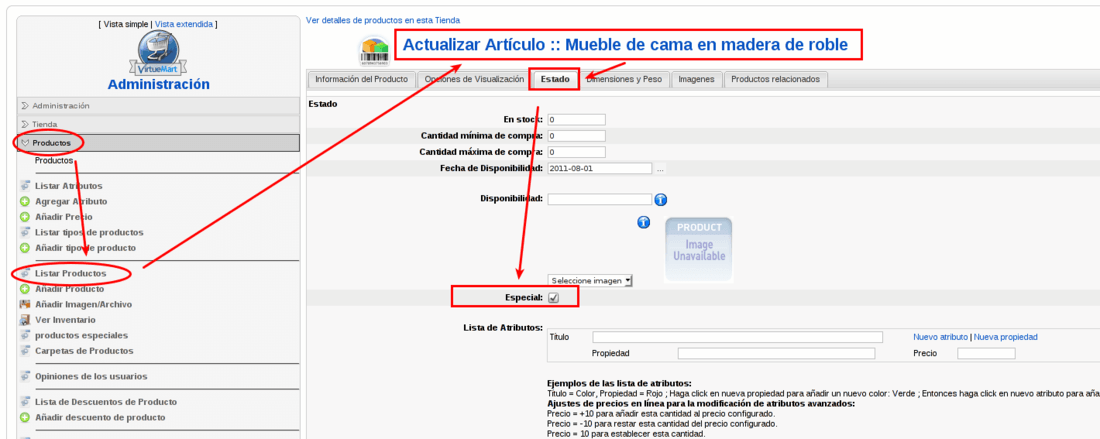The width and height of the screenshot is (1100, 439).
Task: Click the Vista simple link
Action: [126, 24]
